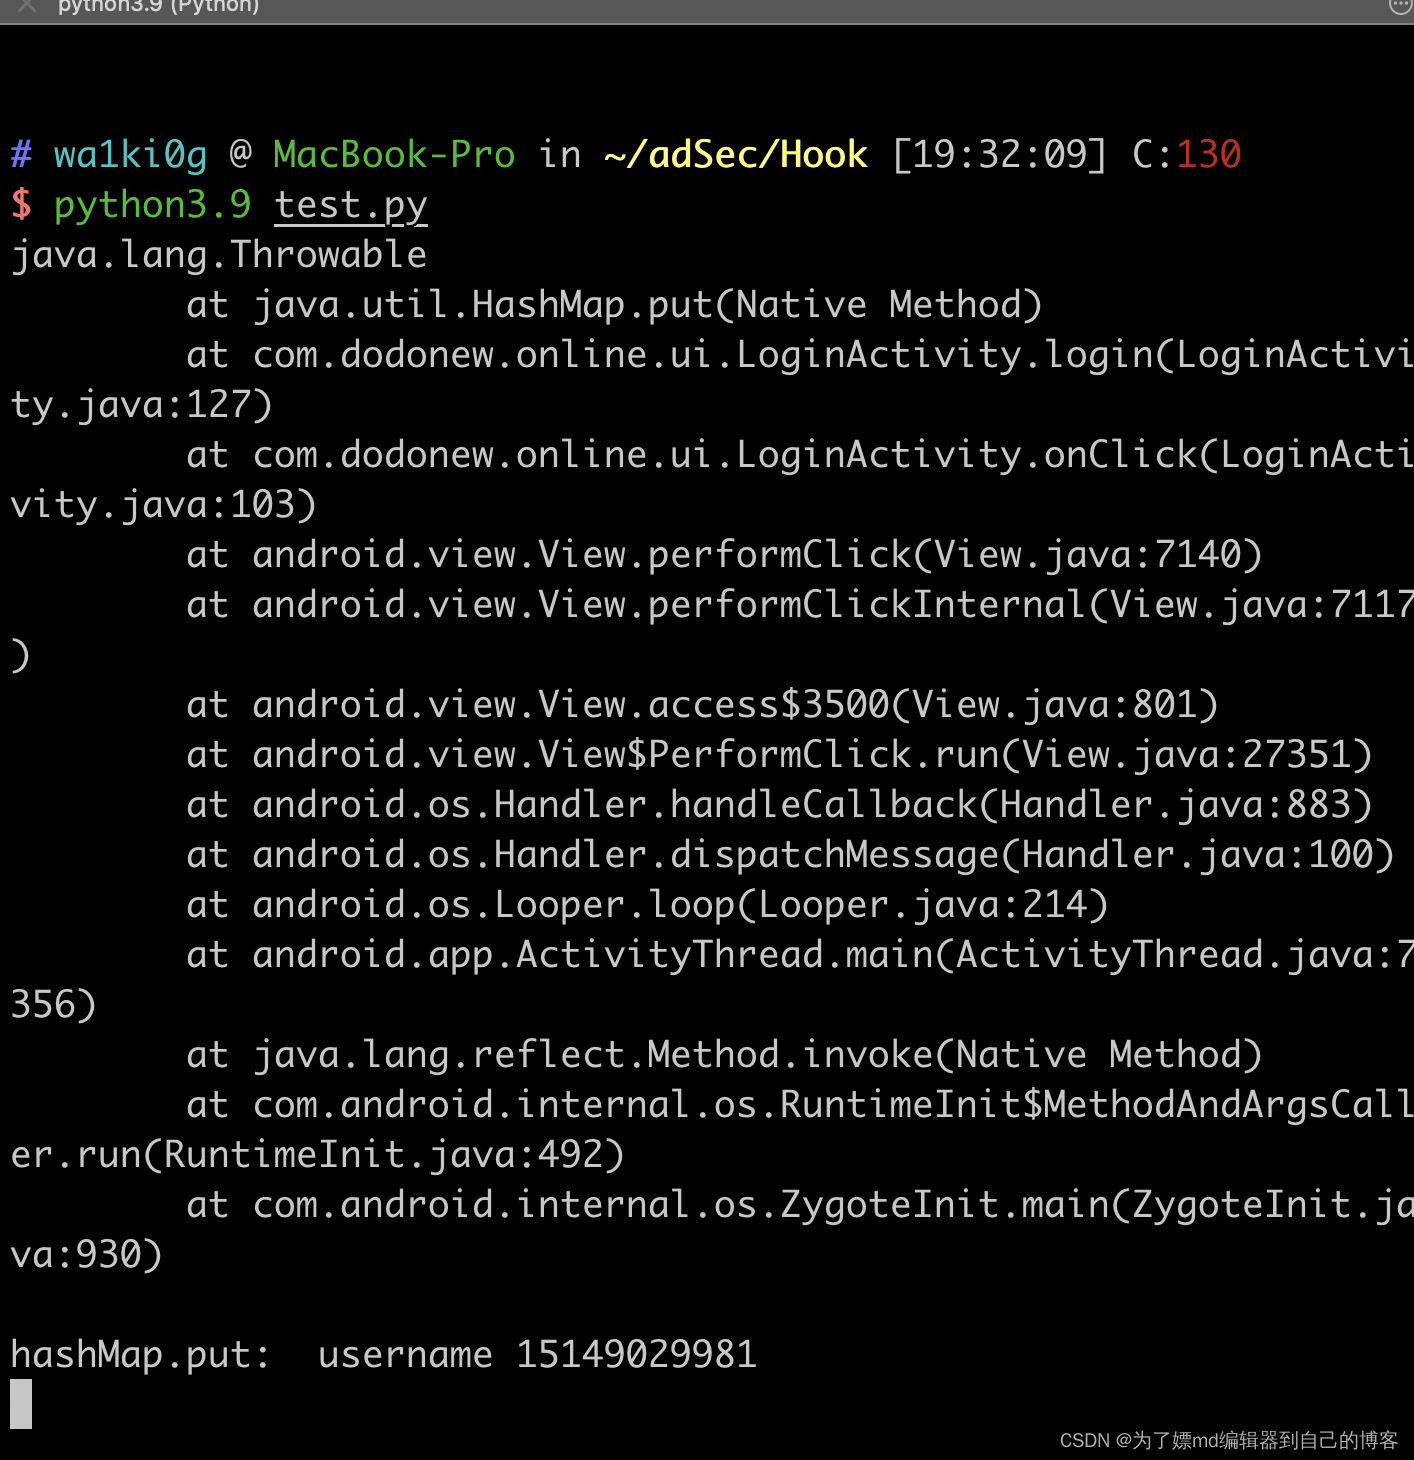Click the 'View$PerformClick.run(View.java:27351)' line
Viewport: 1414px width, 1460px height.
pyautogui.click(x=780, y=755)
